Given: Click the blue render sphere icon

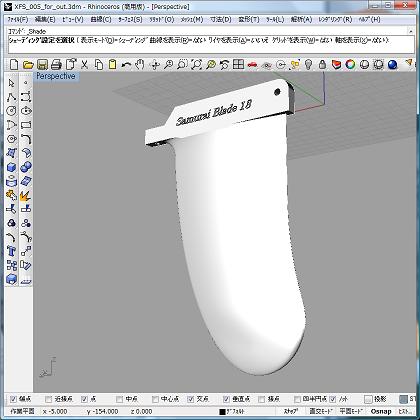Looking at the screenshot, I should pyautogui.click(x=393, y=64).
